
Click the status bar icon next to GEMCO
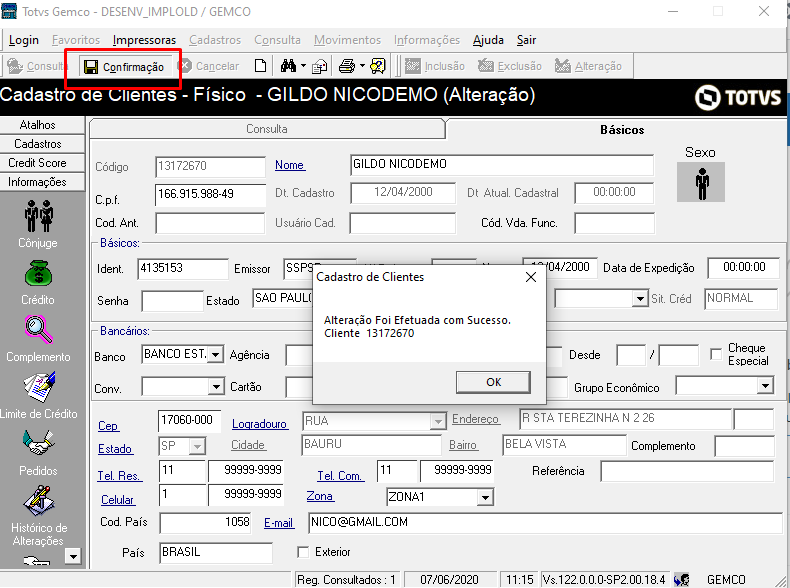tap(682, 580)
